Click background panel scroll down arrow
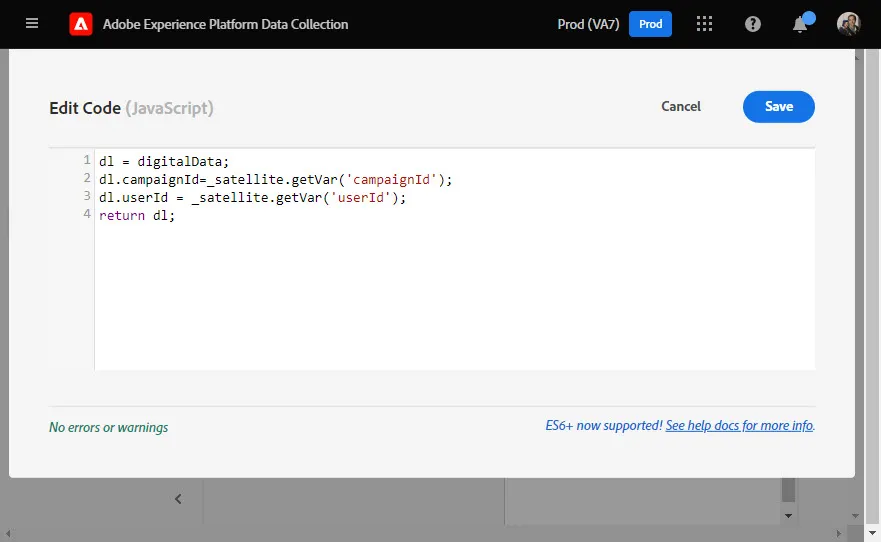 (x=788, y=516)
